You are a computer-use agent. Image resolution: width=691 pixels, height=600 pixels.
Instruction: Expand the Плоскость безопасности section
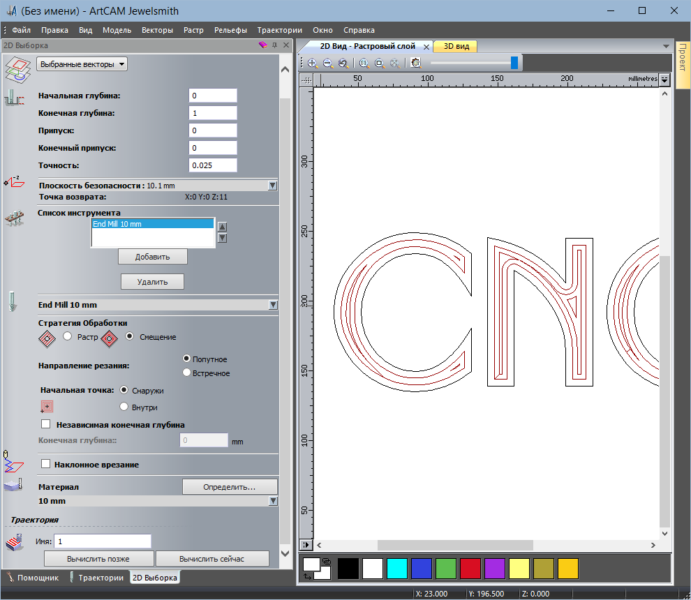pyautogui.click(x=273, y=185)
